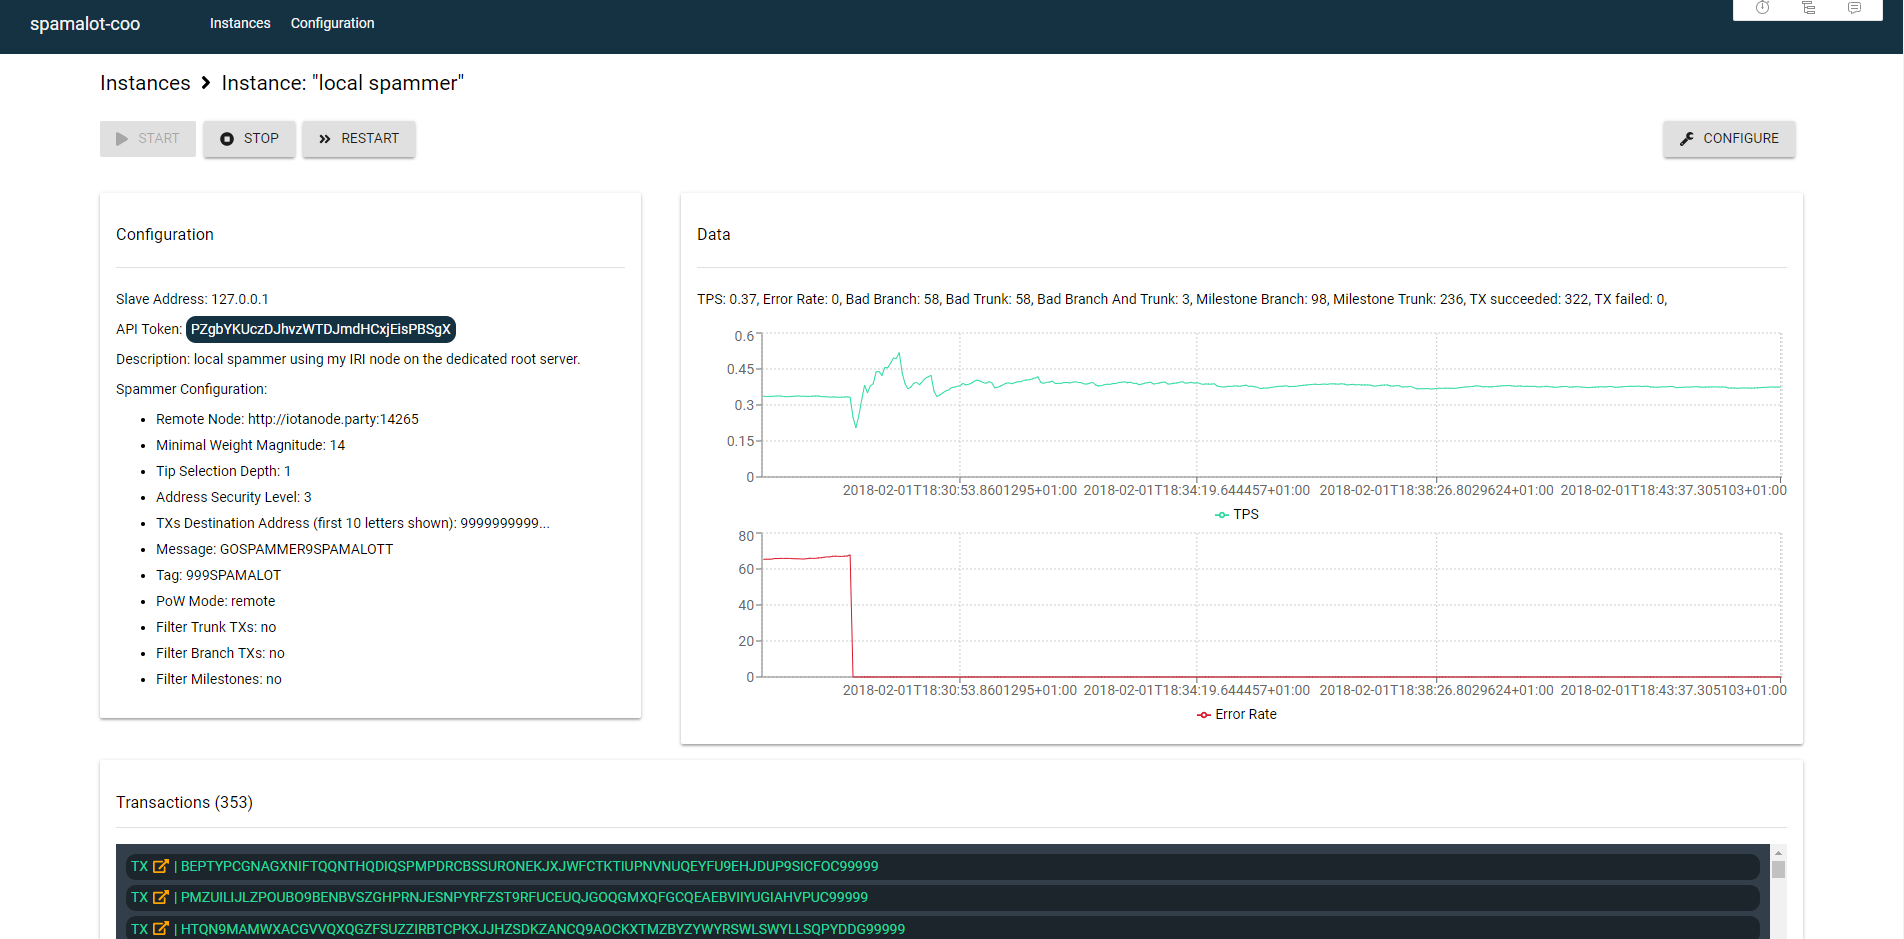The image size is (1904, 939).
Task: Select the BEPTYPCGNAG transaction hash text
Action: pos(529,866)
